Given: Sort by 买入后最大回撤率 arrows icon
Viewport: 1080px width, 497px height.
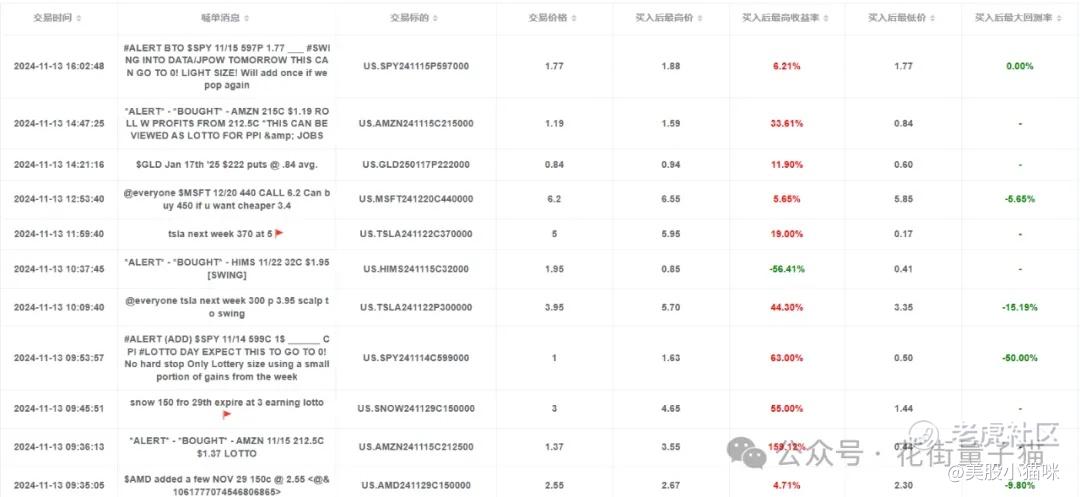Looking at the screenshot, I should [x=1059, y=19].
